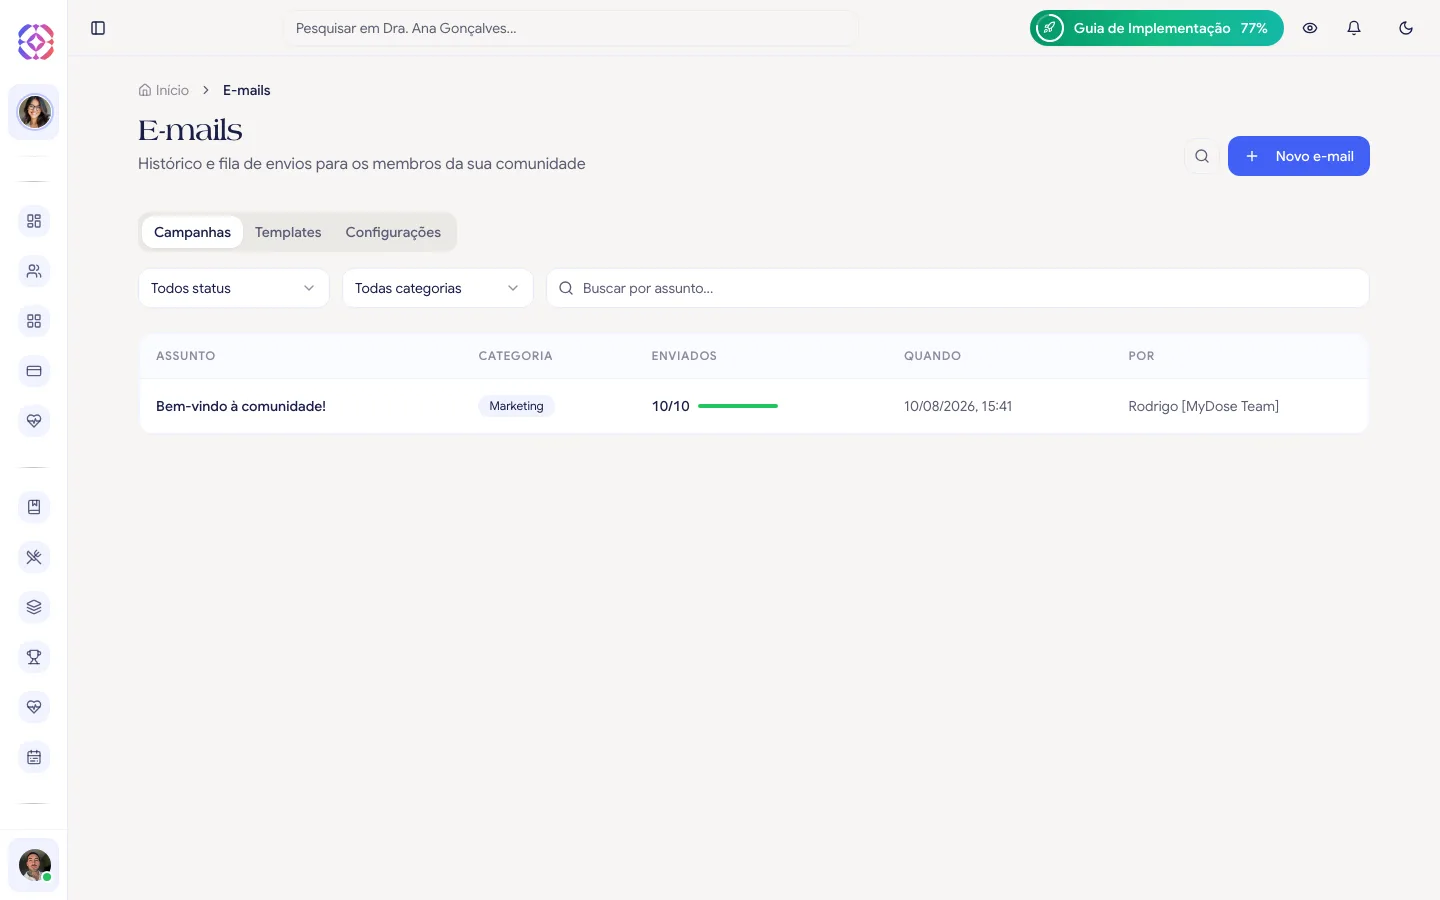
Task: Open the fork and knife nutrition icon
Action: point(34,557)
